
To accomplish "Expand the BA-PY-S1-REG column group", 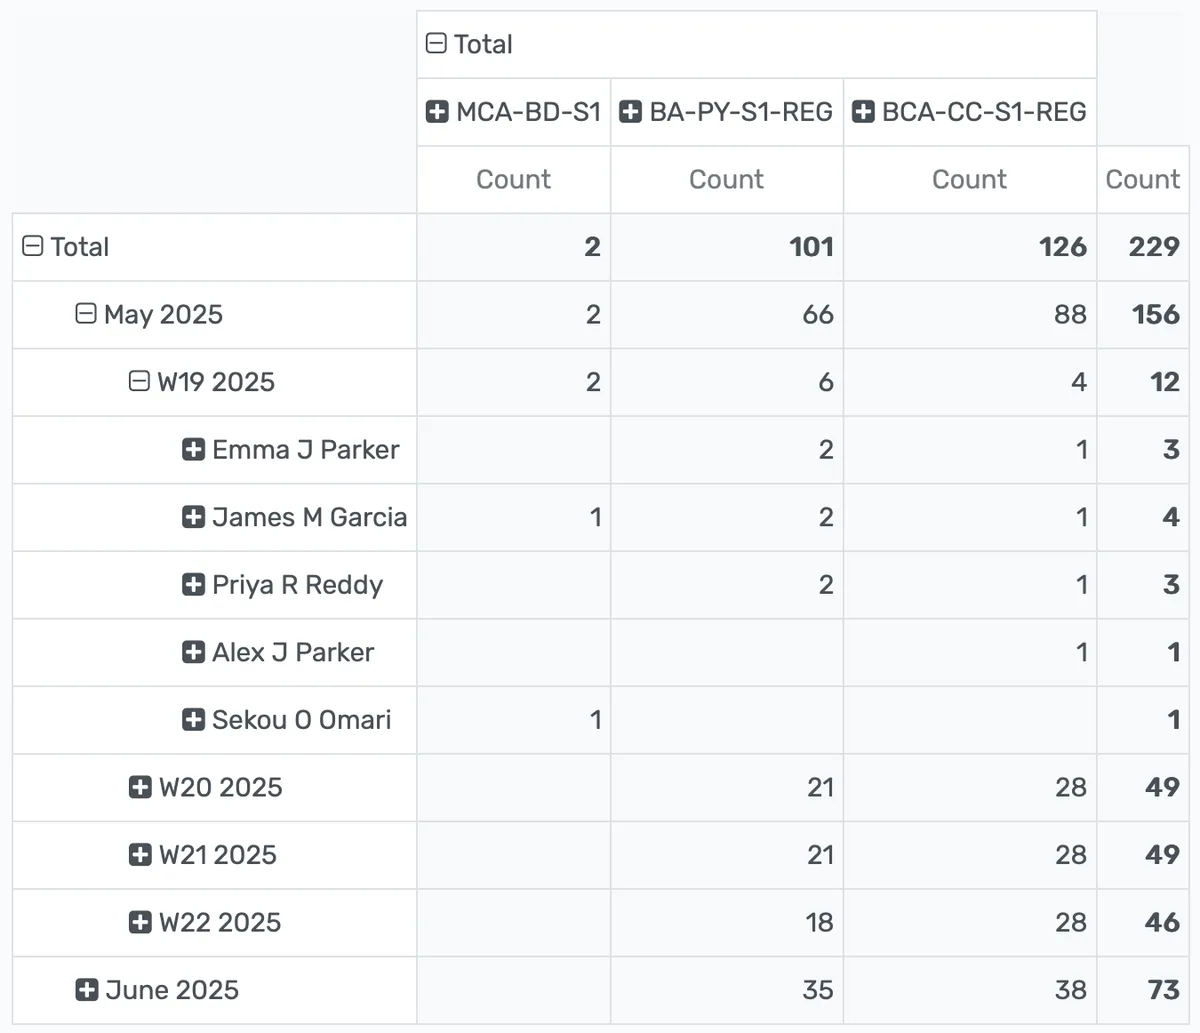I will [x=631, y=112].
